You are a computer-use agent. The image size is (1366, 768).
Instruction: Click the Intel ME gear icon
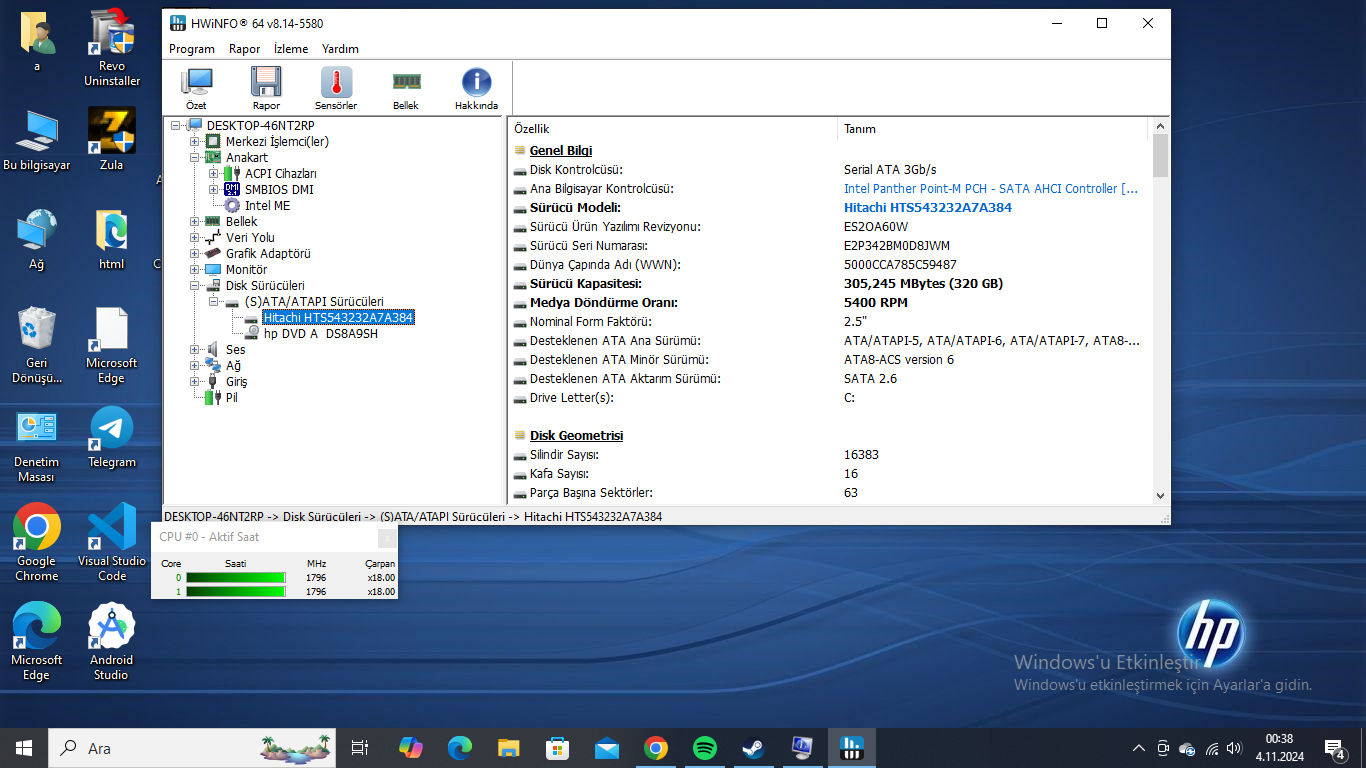pyautogui.click(x=232, y=206)
